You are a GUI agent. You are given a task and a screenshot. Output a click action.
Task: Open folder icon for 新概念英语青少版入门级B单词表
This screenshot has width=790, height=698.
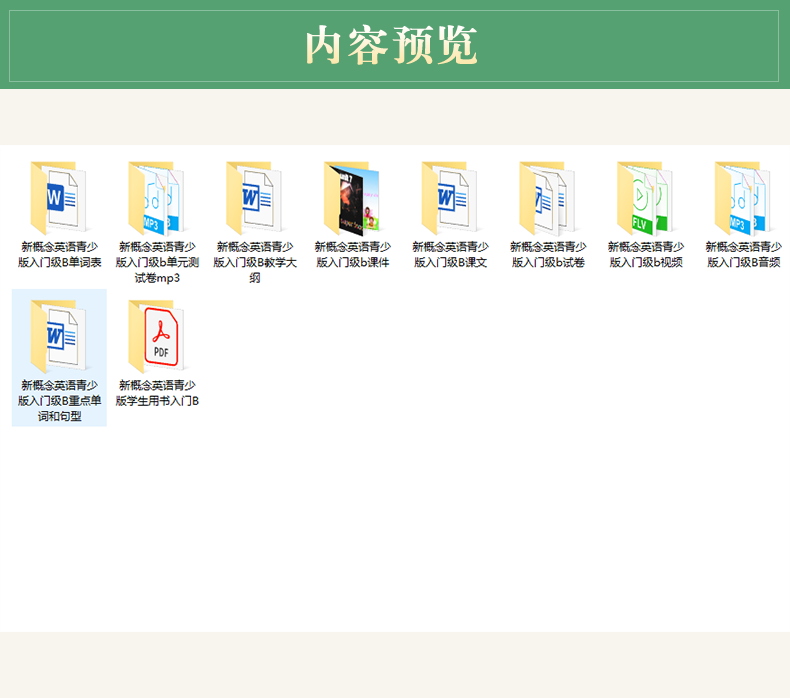pyautogui.click(x=58, y=198)
